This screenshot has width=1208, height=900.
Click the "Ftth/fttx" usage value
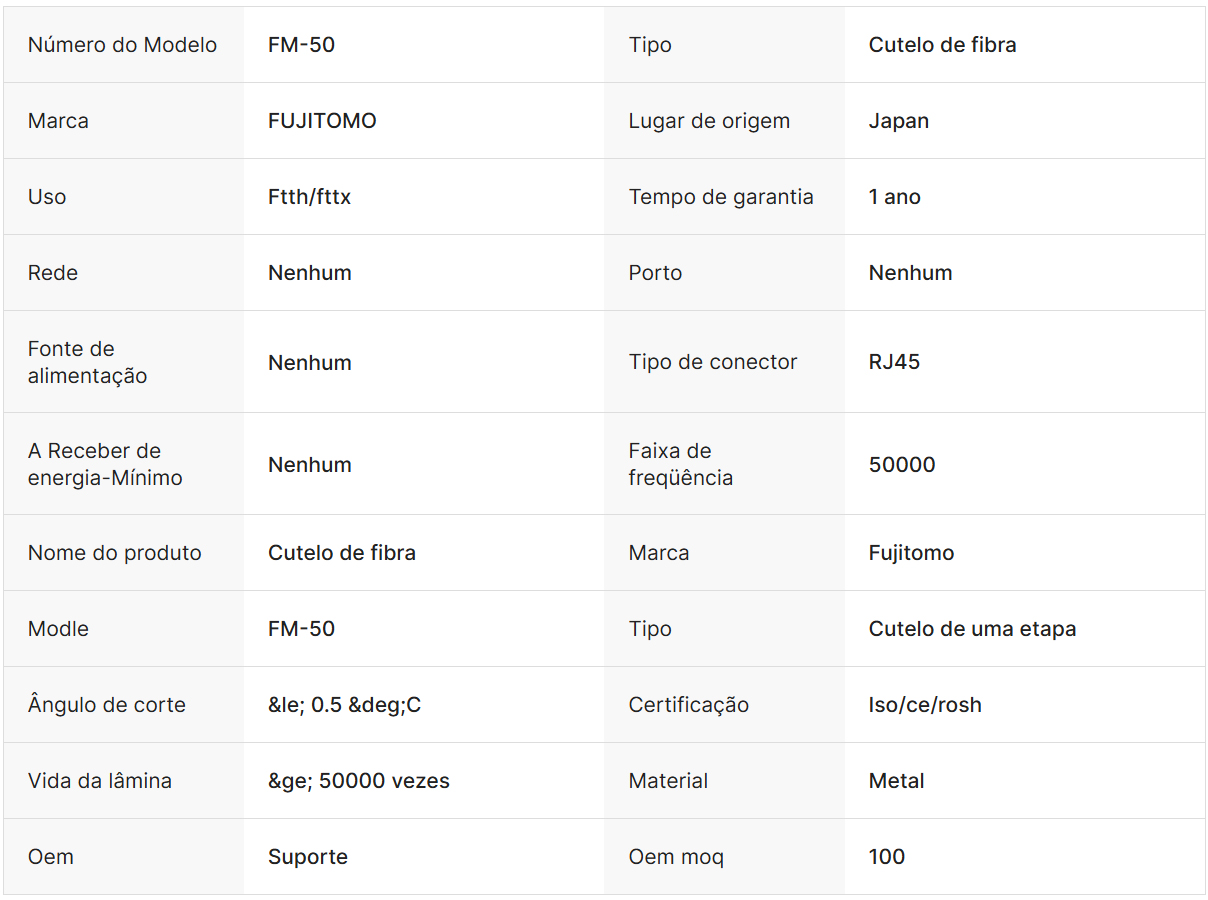(309, 197)
